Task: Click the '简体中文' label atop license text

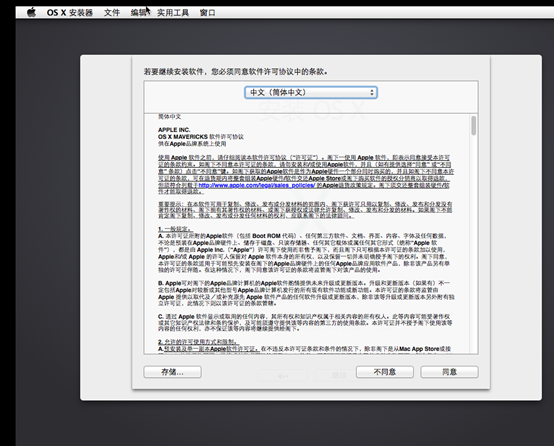Action: pos(169,116)
